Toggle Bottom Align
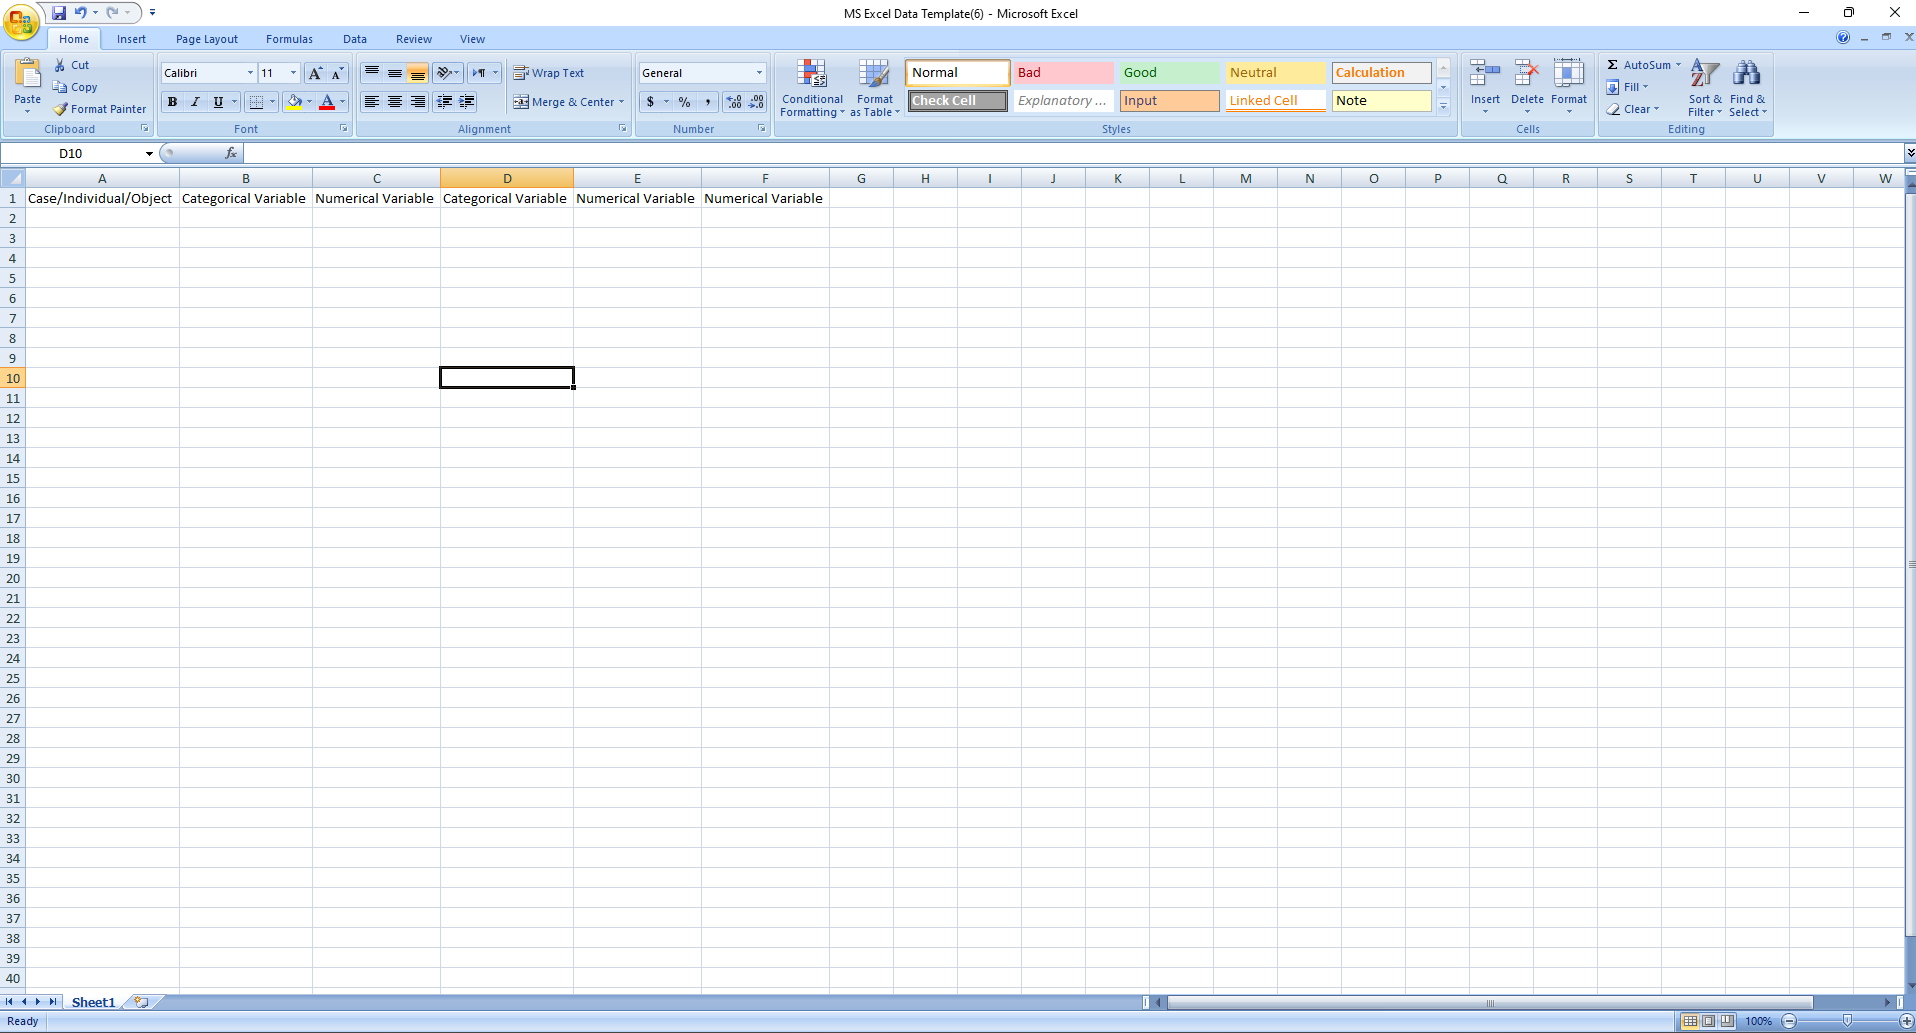Screen dimensions: 1916x1033 [x=418, y=73]
